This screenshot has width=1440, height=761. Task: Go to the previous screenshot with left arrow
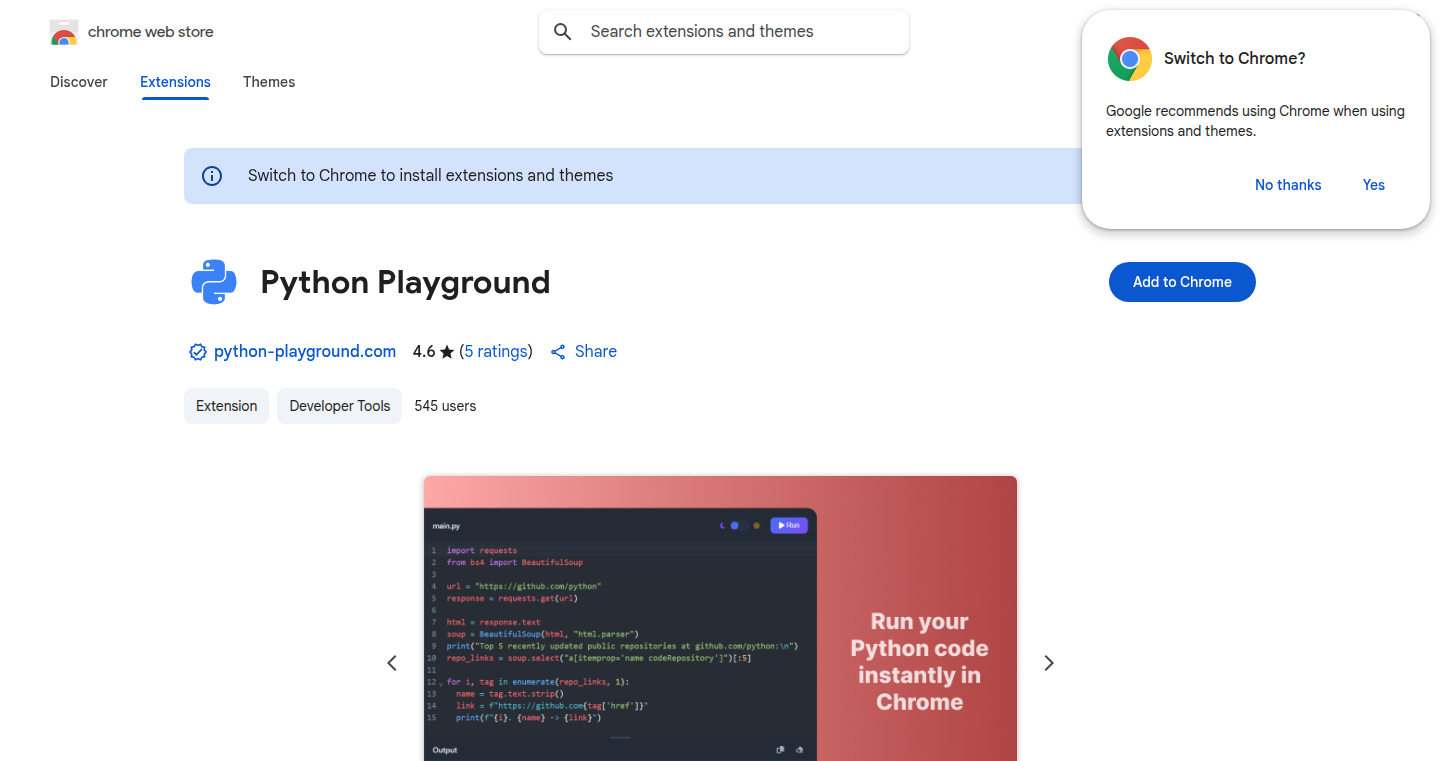coord(392,663)
